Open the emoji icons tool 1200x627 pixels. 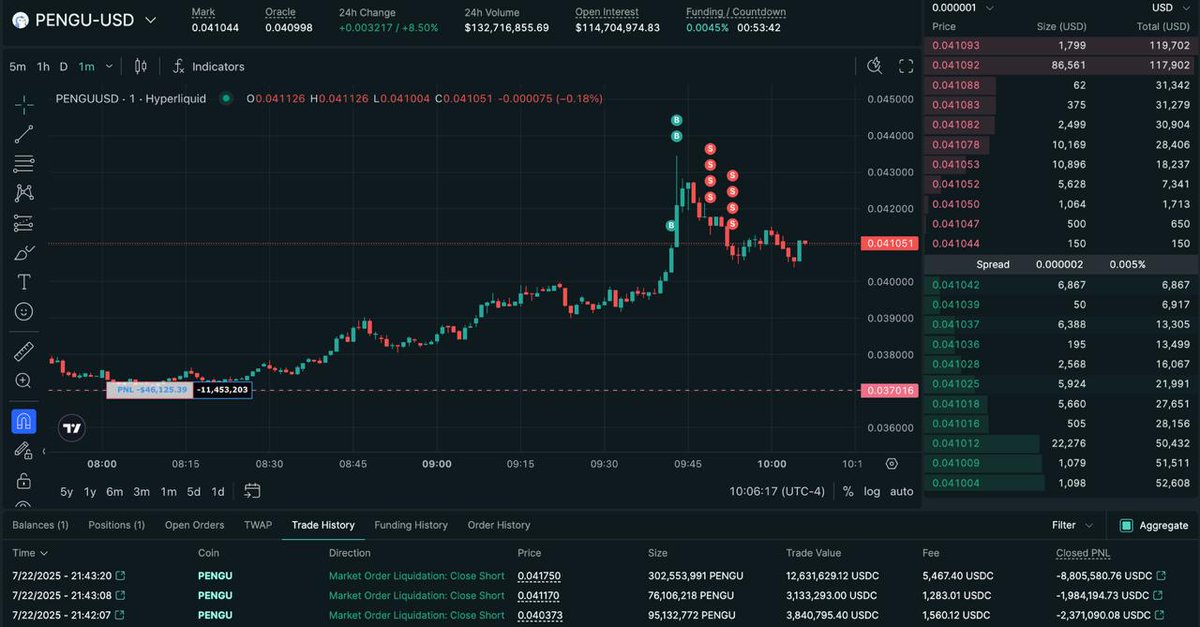click(x=24, y=312)
